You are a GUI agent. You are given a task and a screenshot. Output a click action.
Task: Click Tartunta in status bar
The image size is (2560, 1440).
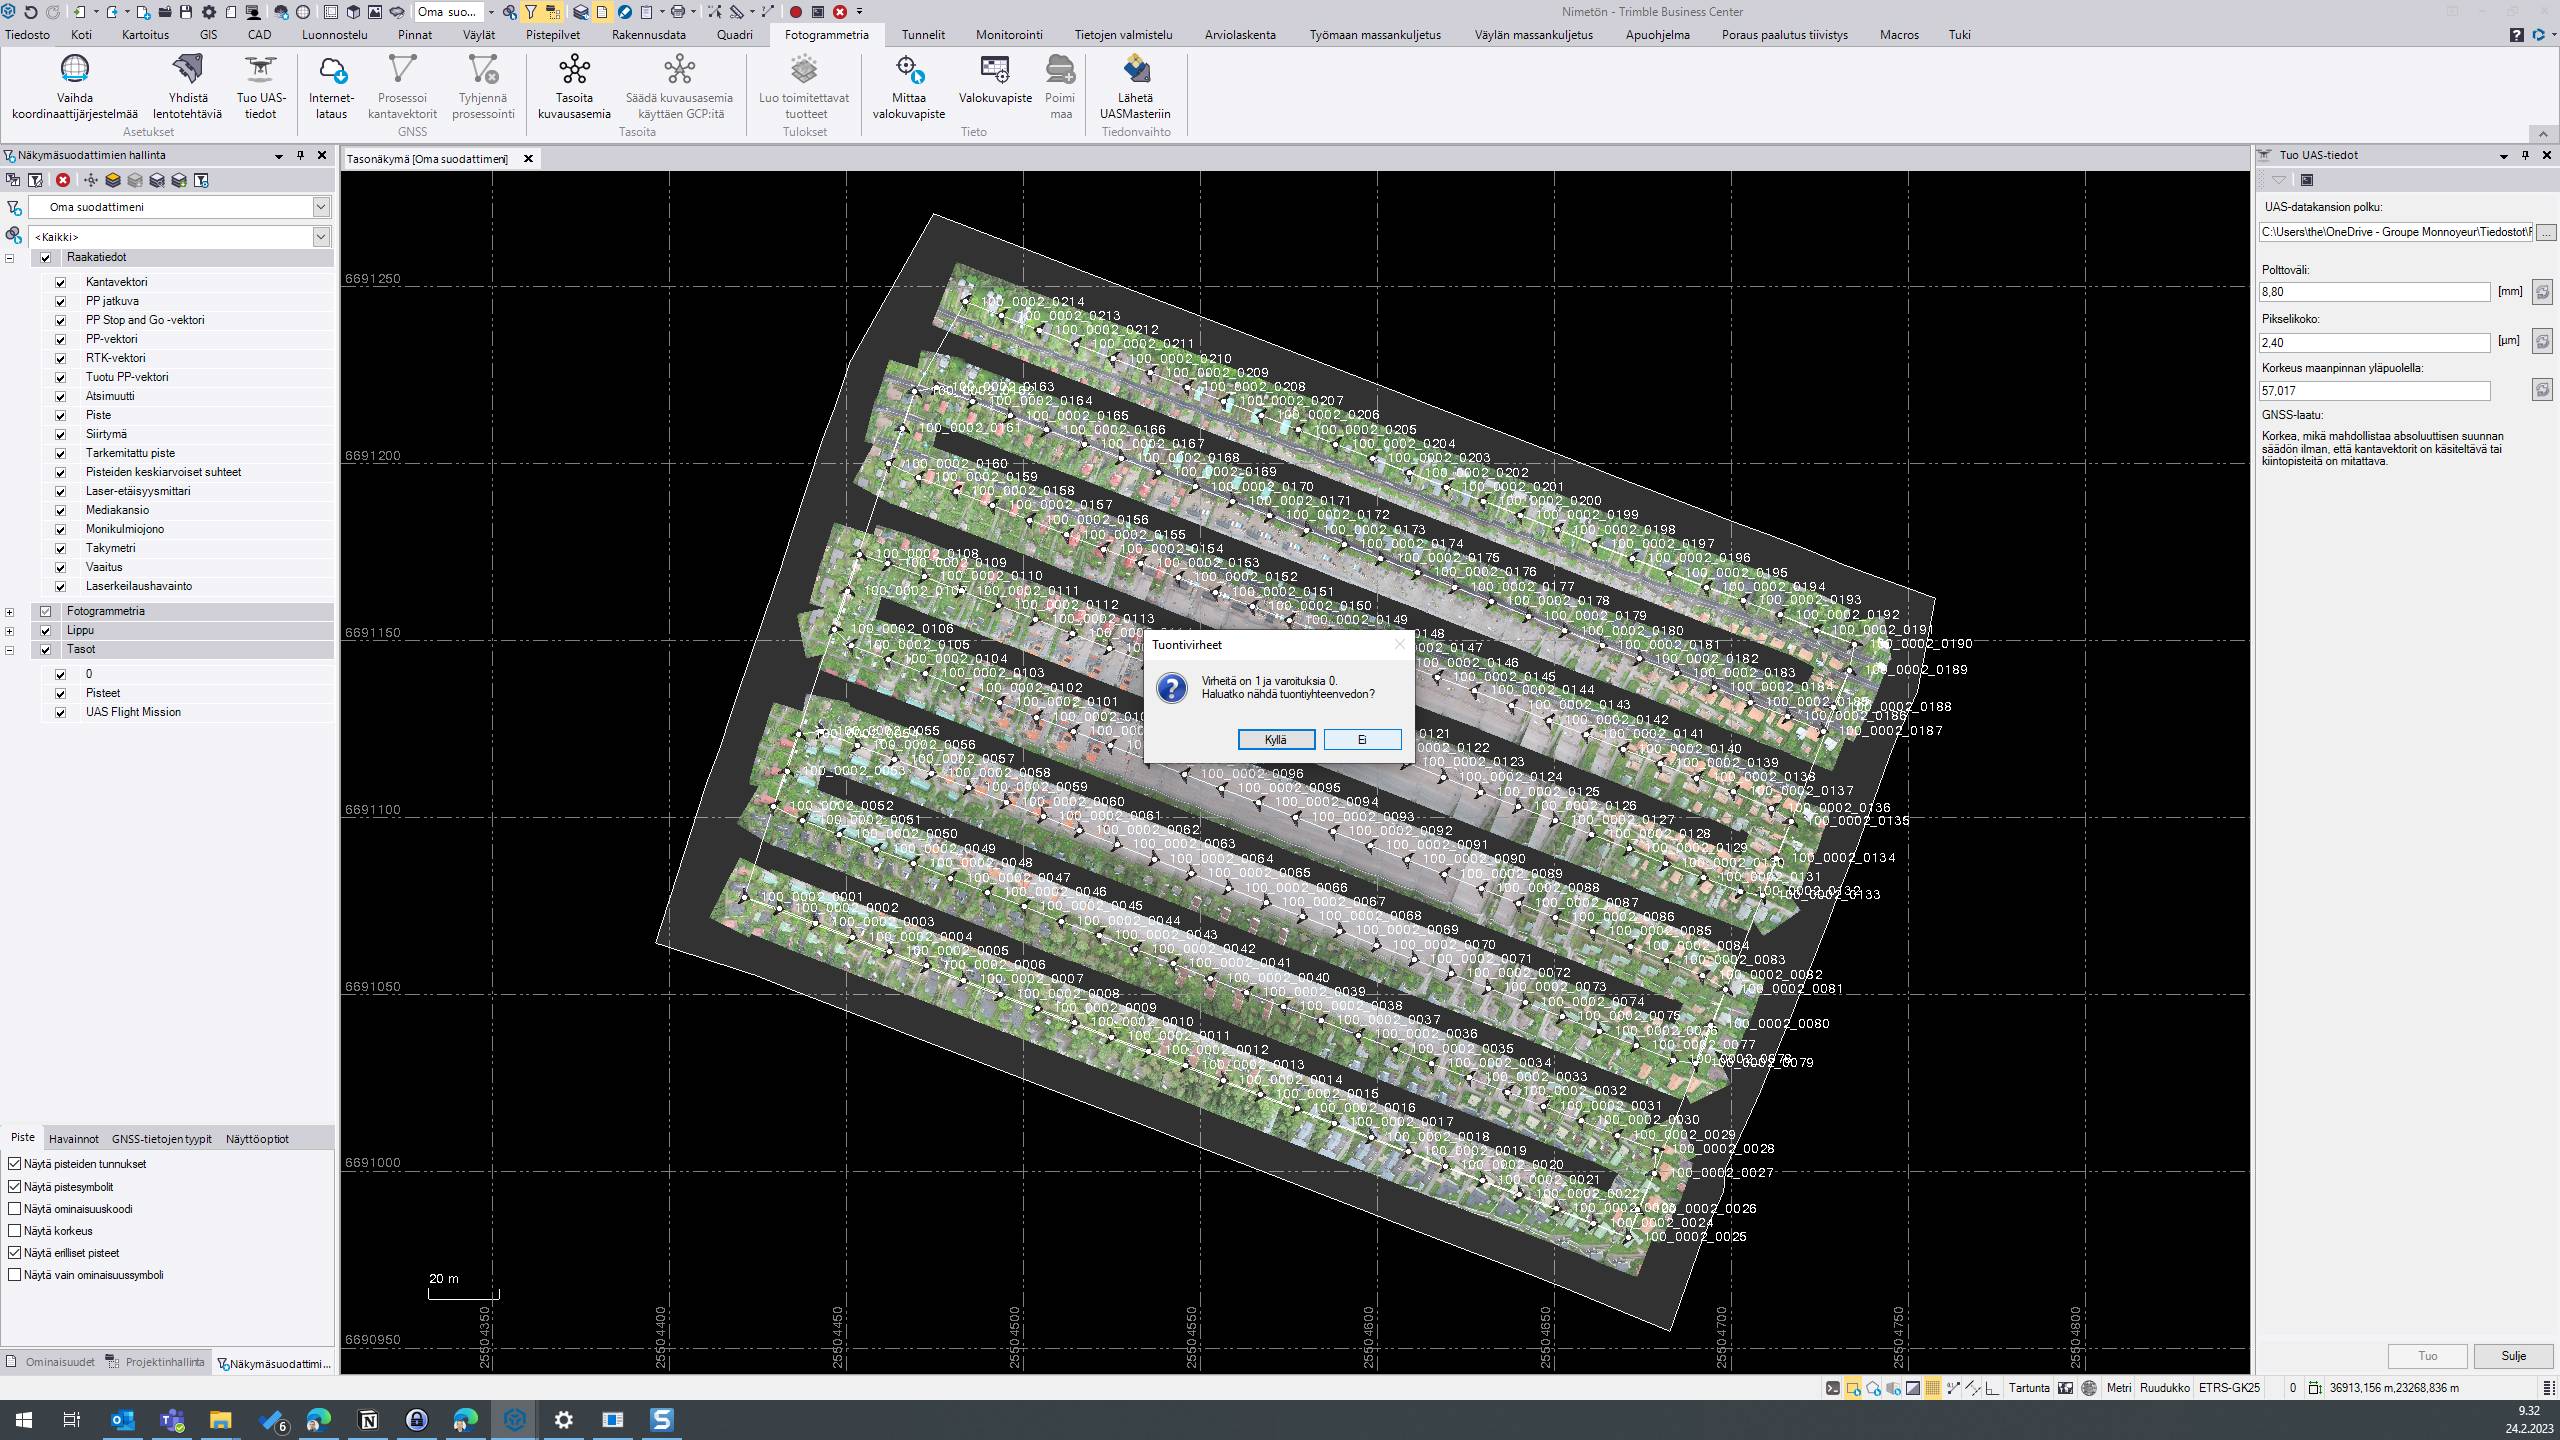(x=2029, y=1388)
